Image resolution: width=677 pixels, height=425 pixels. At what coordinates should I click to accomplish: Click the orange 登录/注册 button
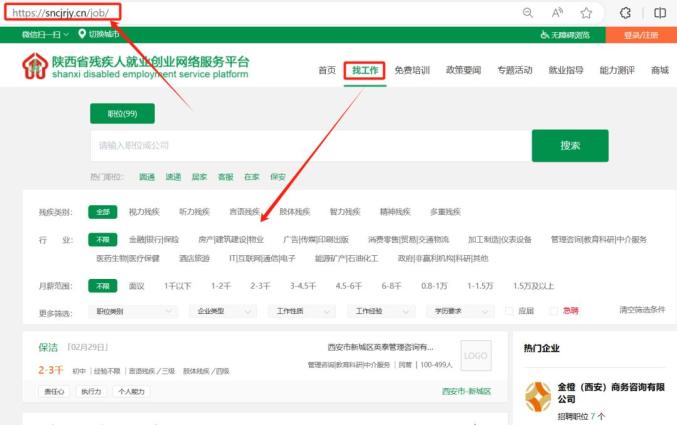tap(641, 35)
